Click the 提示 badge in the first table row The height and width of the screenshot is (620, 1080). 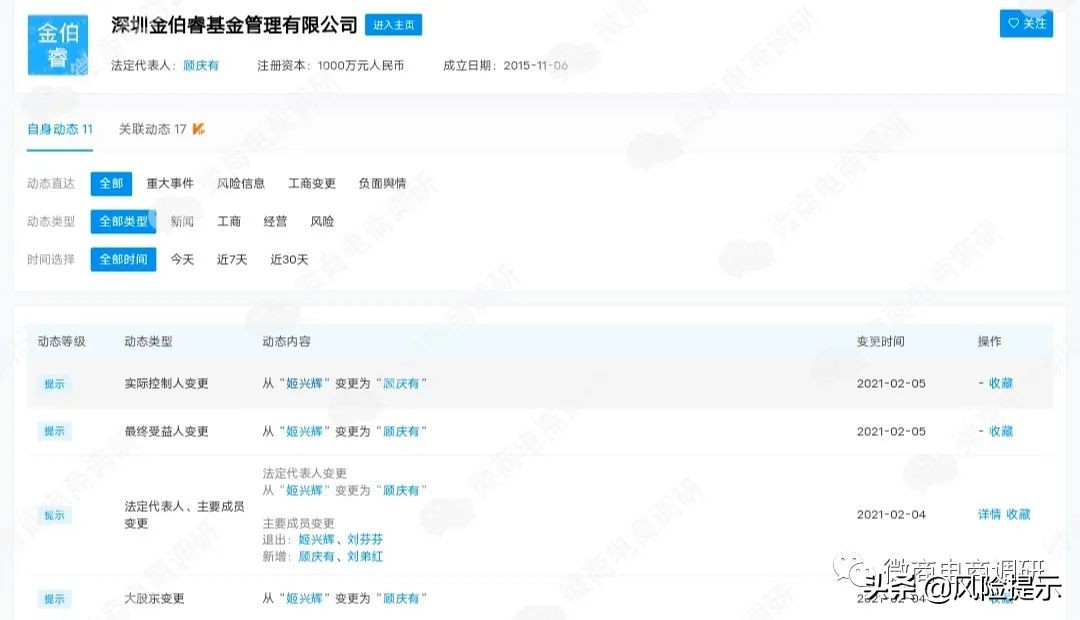click(x=54, y=384)
